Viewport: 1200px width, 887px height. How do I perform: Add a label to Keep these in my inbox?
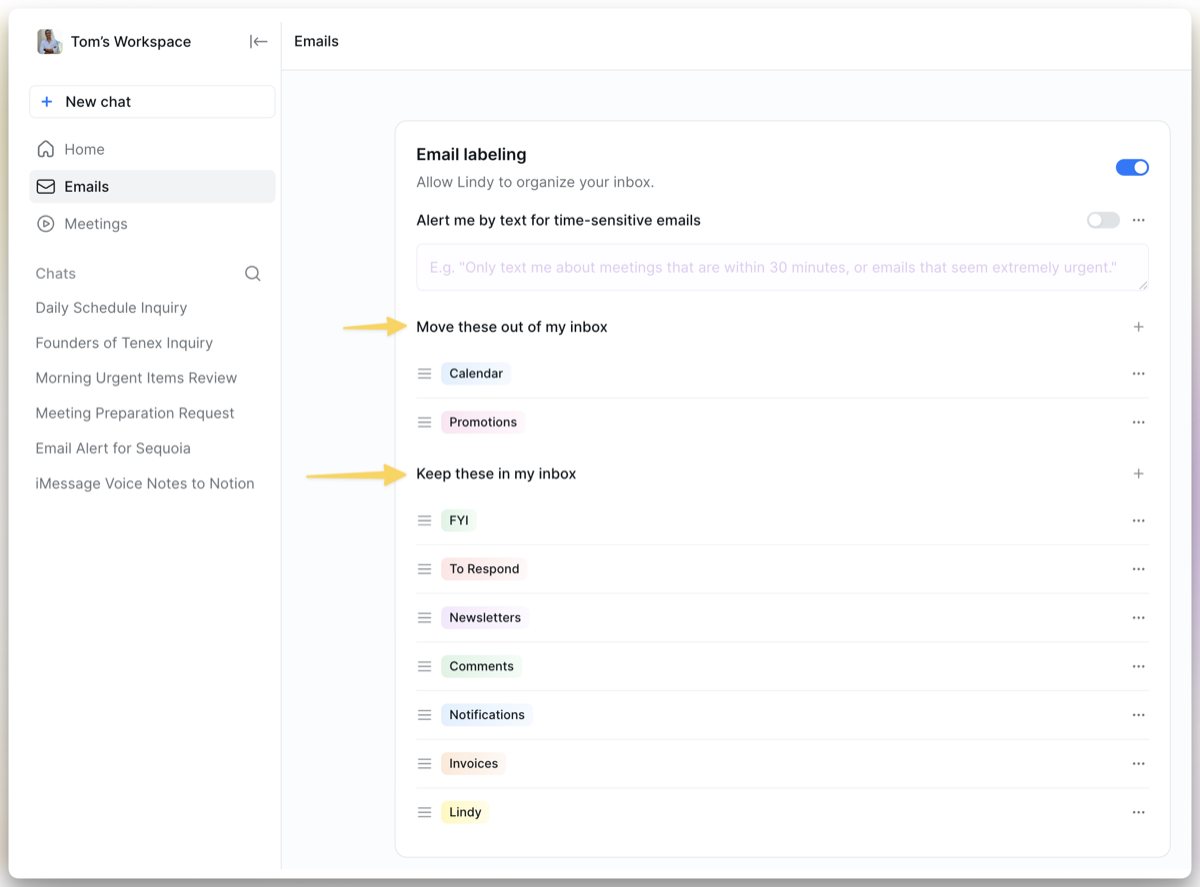(x=1138, y=473)
